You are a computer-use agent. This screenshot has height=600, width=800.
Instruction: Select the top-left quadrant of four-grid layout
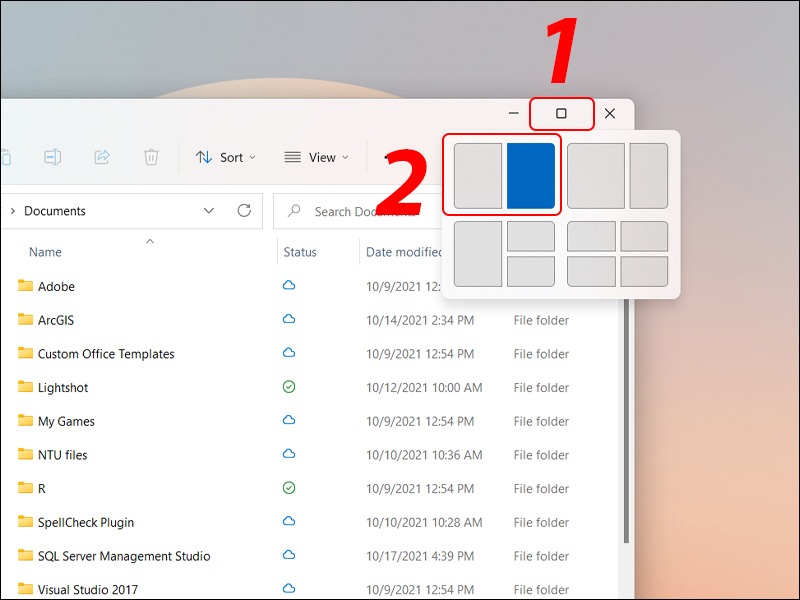pos(591,236)
